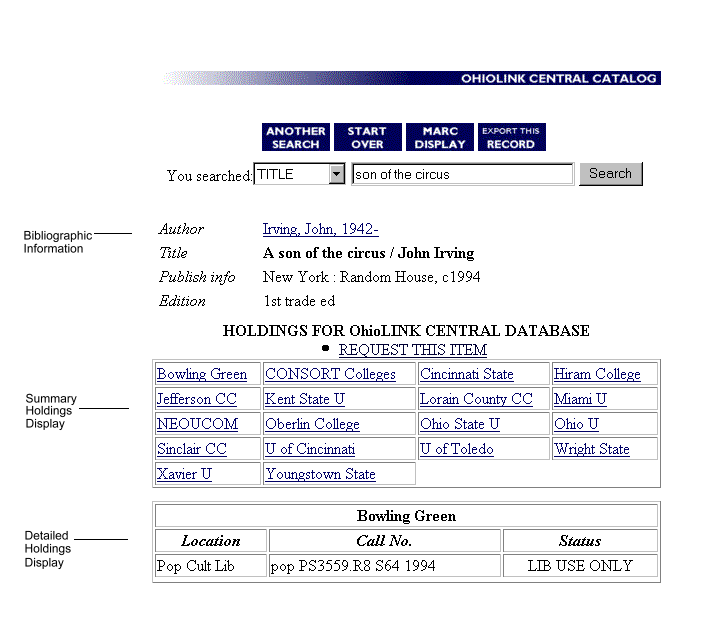Open Hiram College holdings link
The height and width of the screenshot is (625, 701).
click(x=597, y=374)
